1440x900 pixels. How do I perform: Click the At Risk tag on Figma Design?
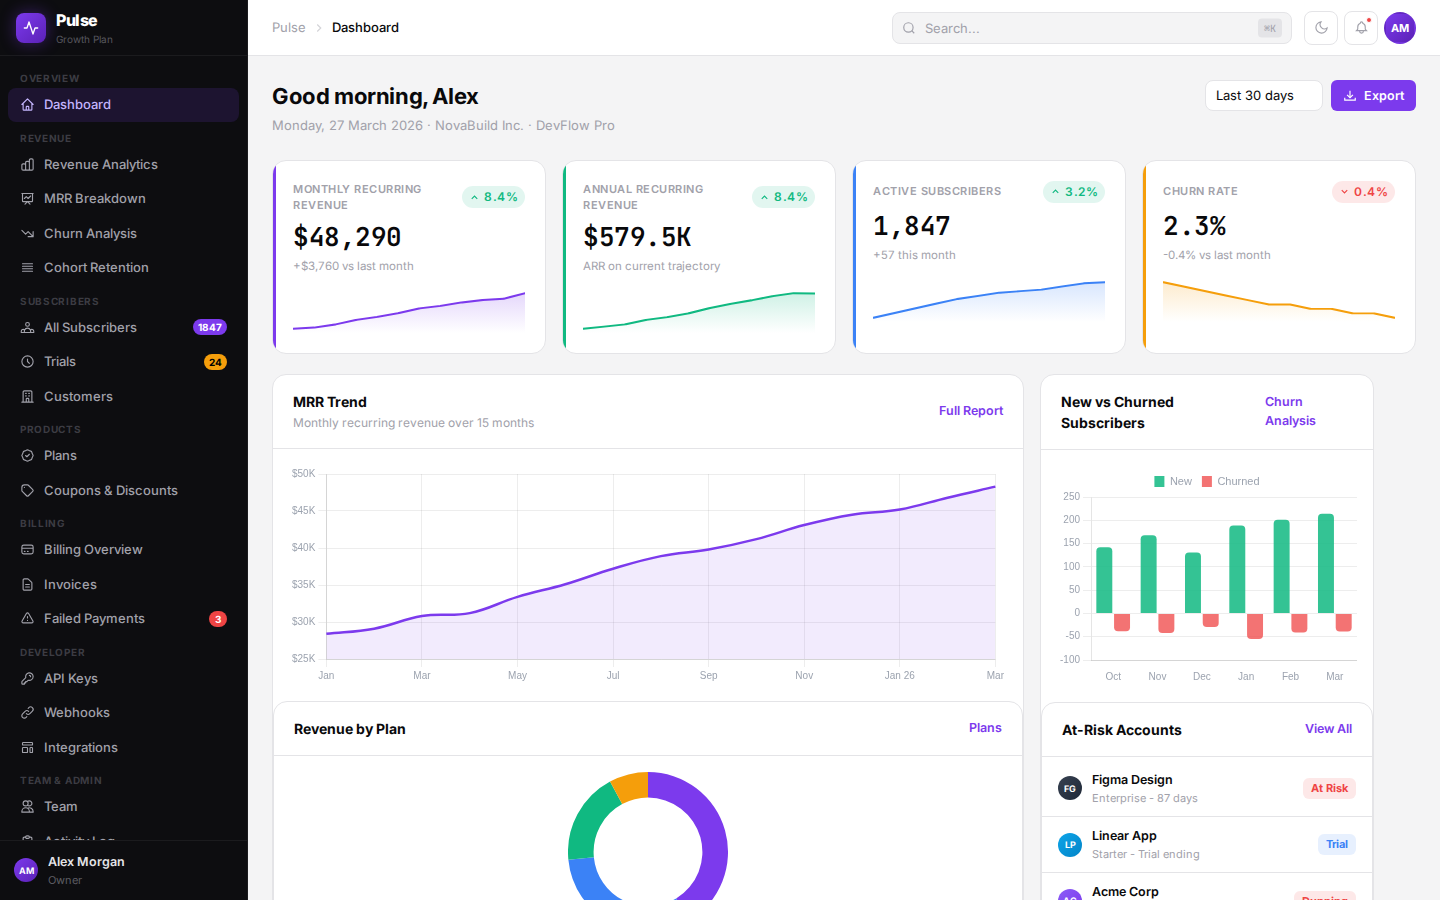click(1329, 788)
